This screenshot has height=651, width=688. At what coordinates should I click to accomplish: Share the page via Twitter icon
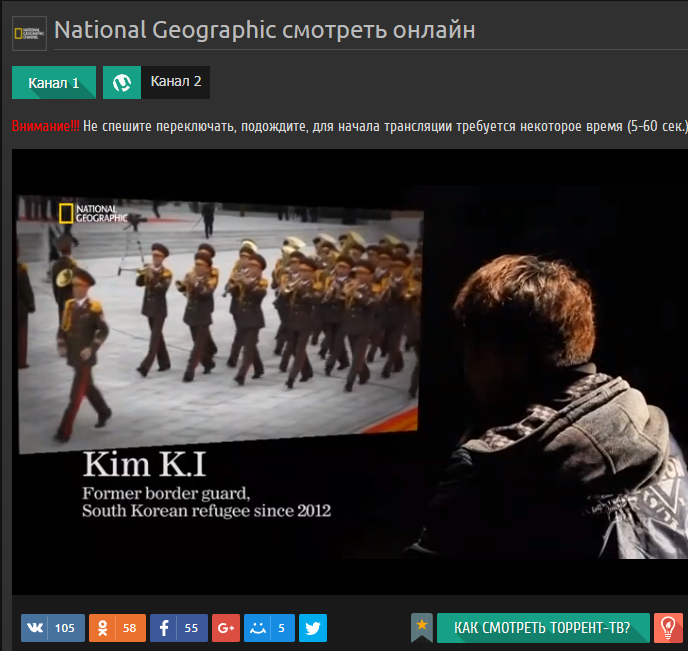[x=313, y=628]
